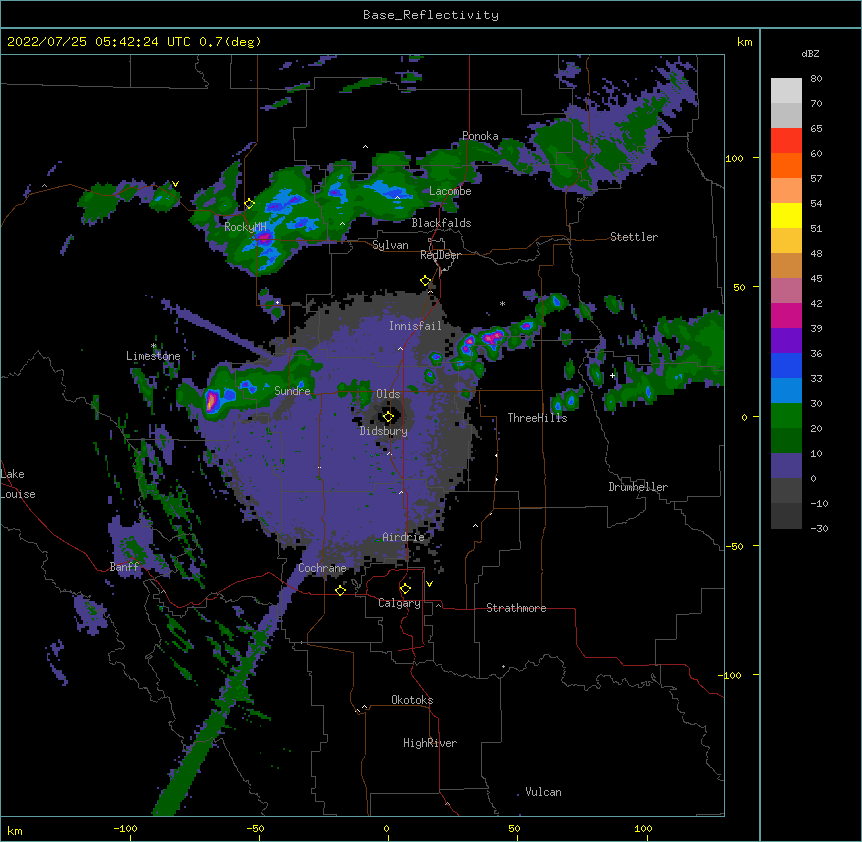Click the RockyMH label
This screenshot has height=842, width=862.
[245, 226]
